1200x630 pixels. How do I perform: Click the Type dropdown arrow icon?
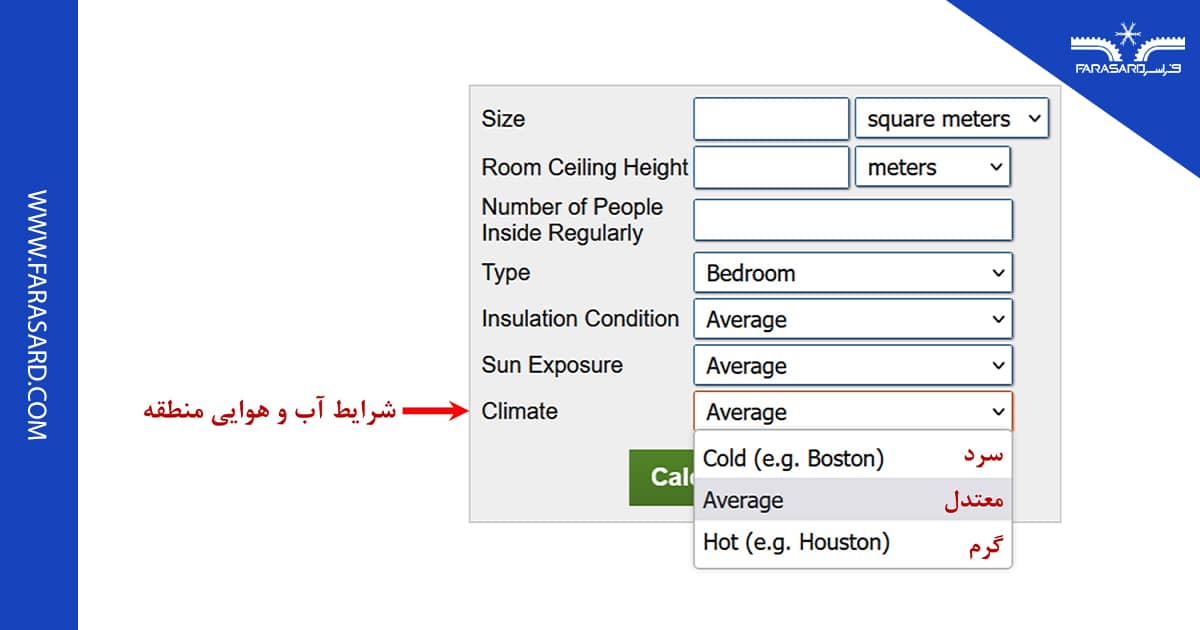(997, 272)
